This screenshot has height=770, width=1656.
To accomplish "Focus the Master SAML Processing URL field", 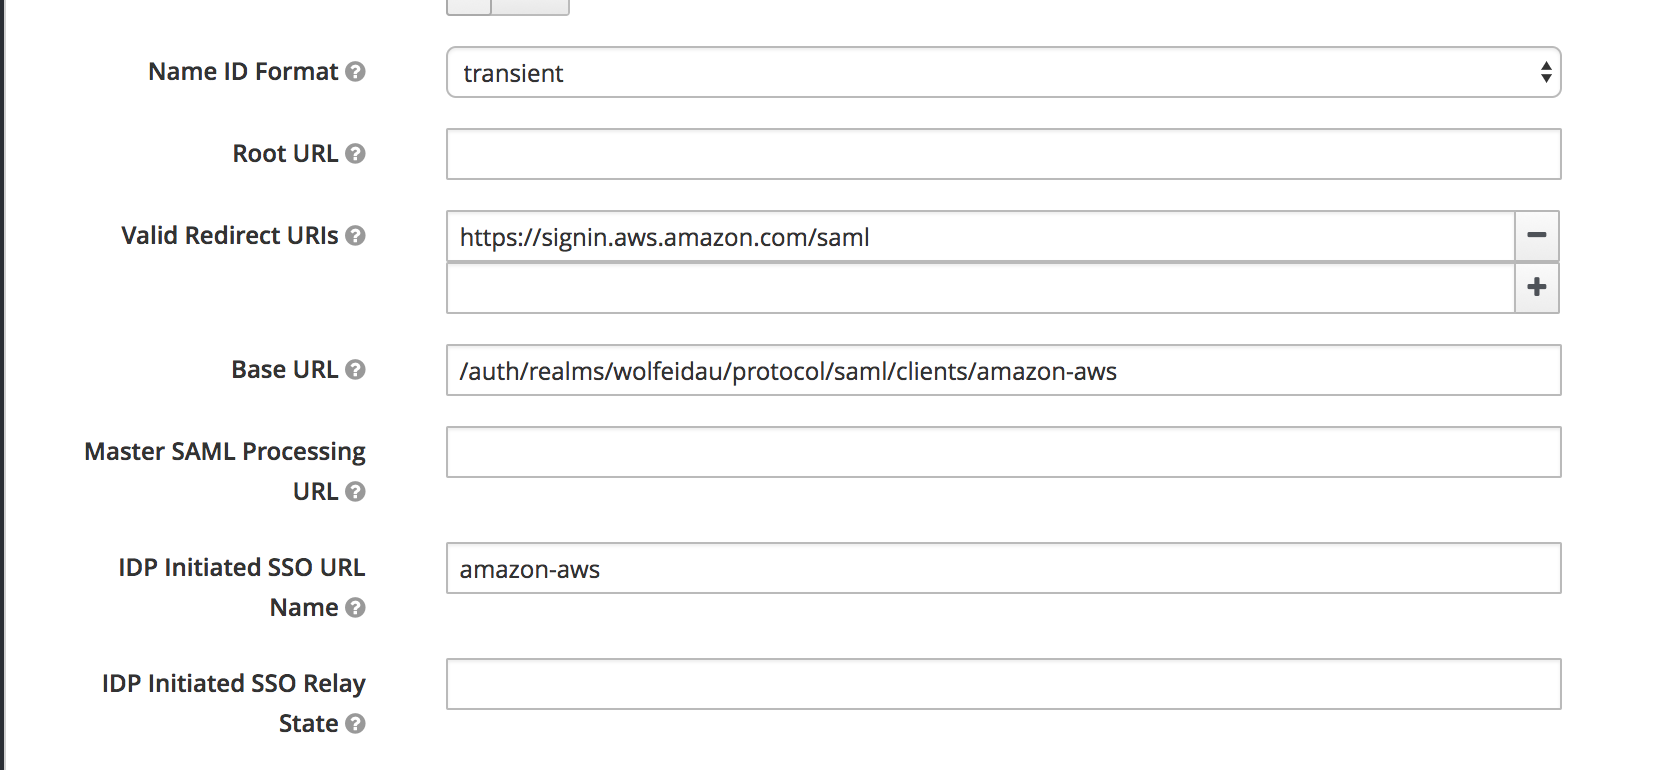I will pyautogui.click(x=1003, y=452).
